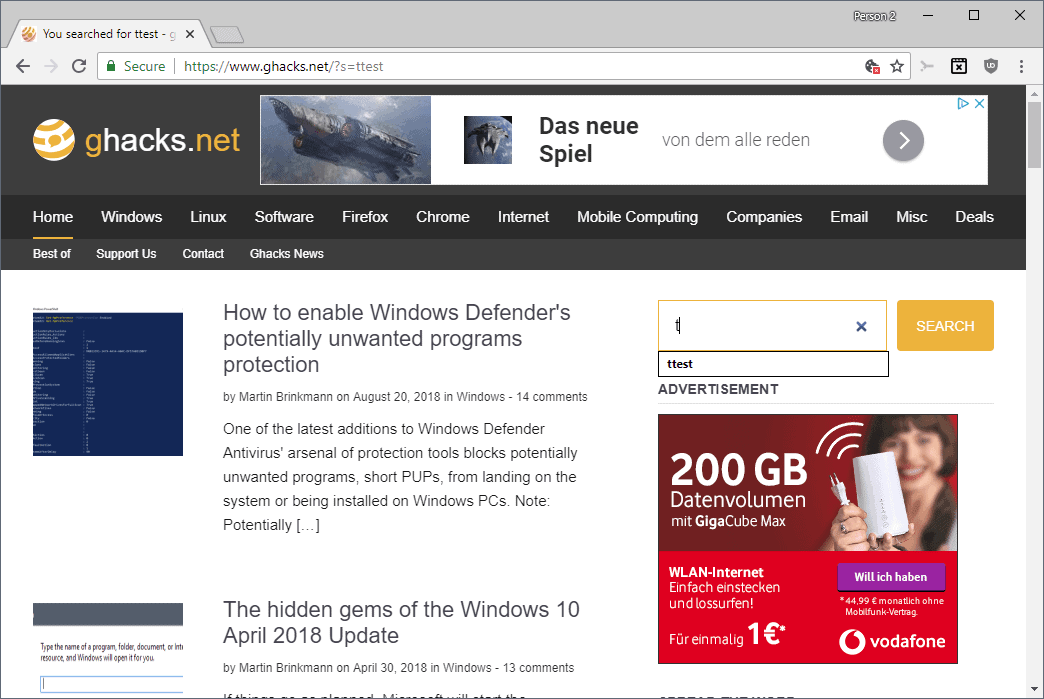Click 'Will ich haben' in the Vodafone ad
This screenshot has height=699, width=1044.
click(x=891, y=576)
